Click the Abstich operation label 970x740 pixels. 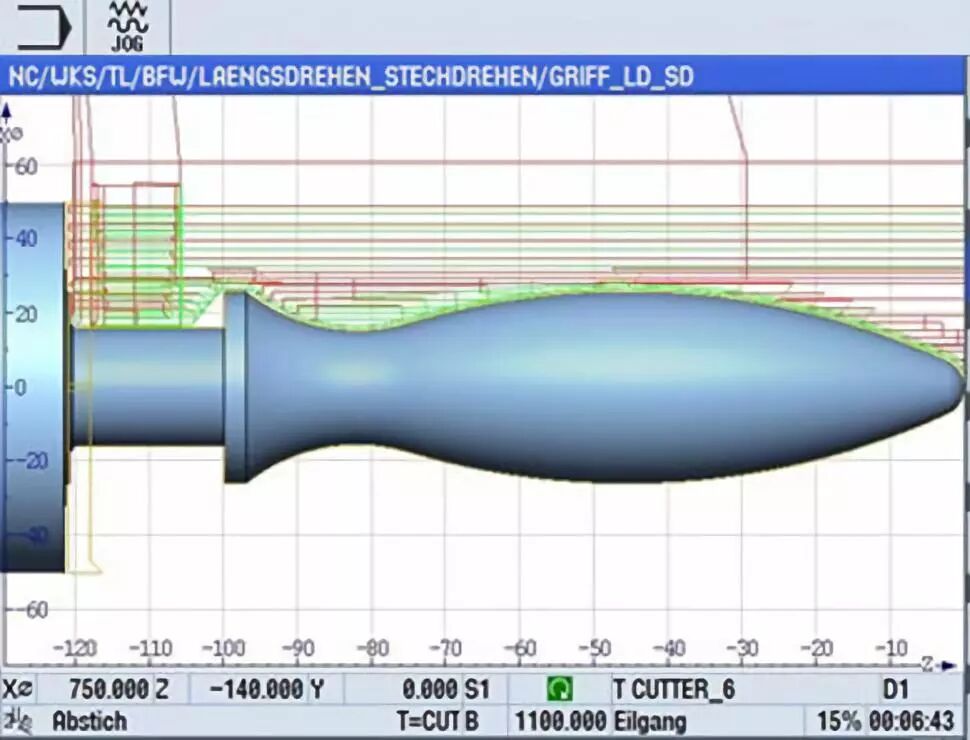pos(90,720)
